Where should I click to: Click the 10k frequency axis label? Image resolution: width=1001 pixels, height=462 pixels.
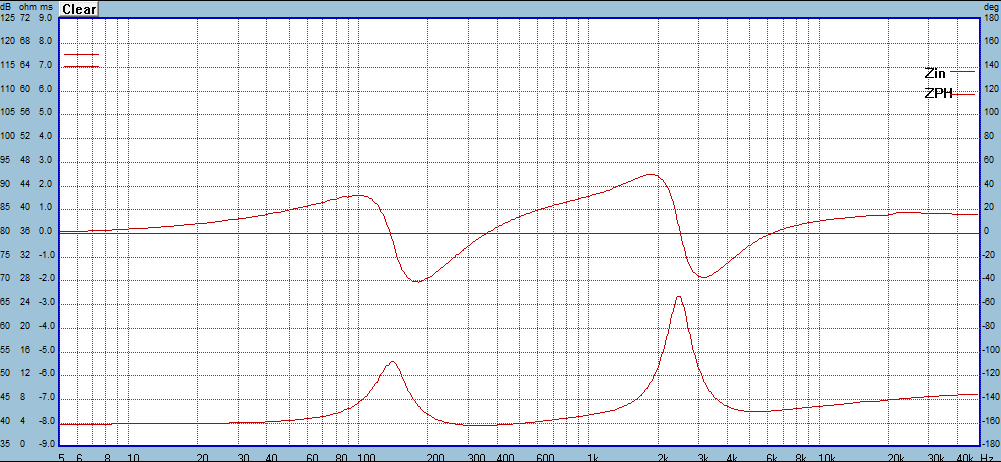[827, 457]
